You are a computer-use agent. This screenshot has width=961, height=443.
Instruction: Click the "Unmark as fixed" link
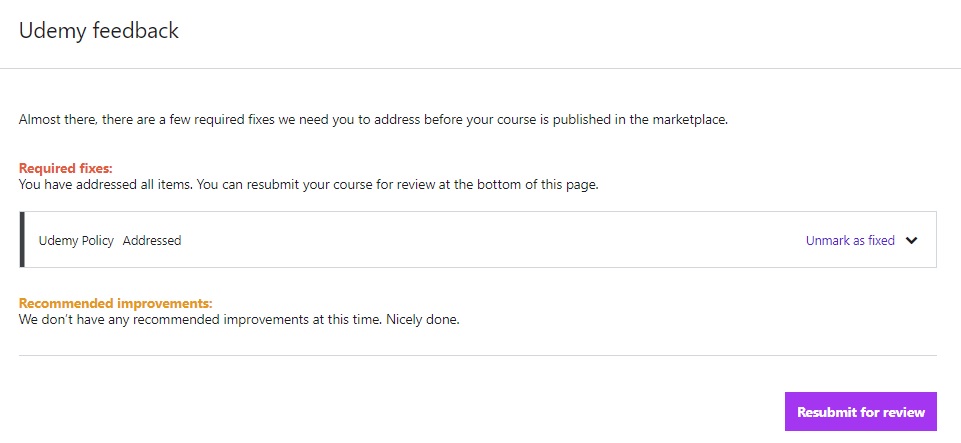[850, 240]
